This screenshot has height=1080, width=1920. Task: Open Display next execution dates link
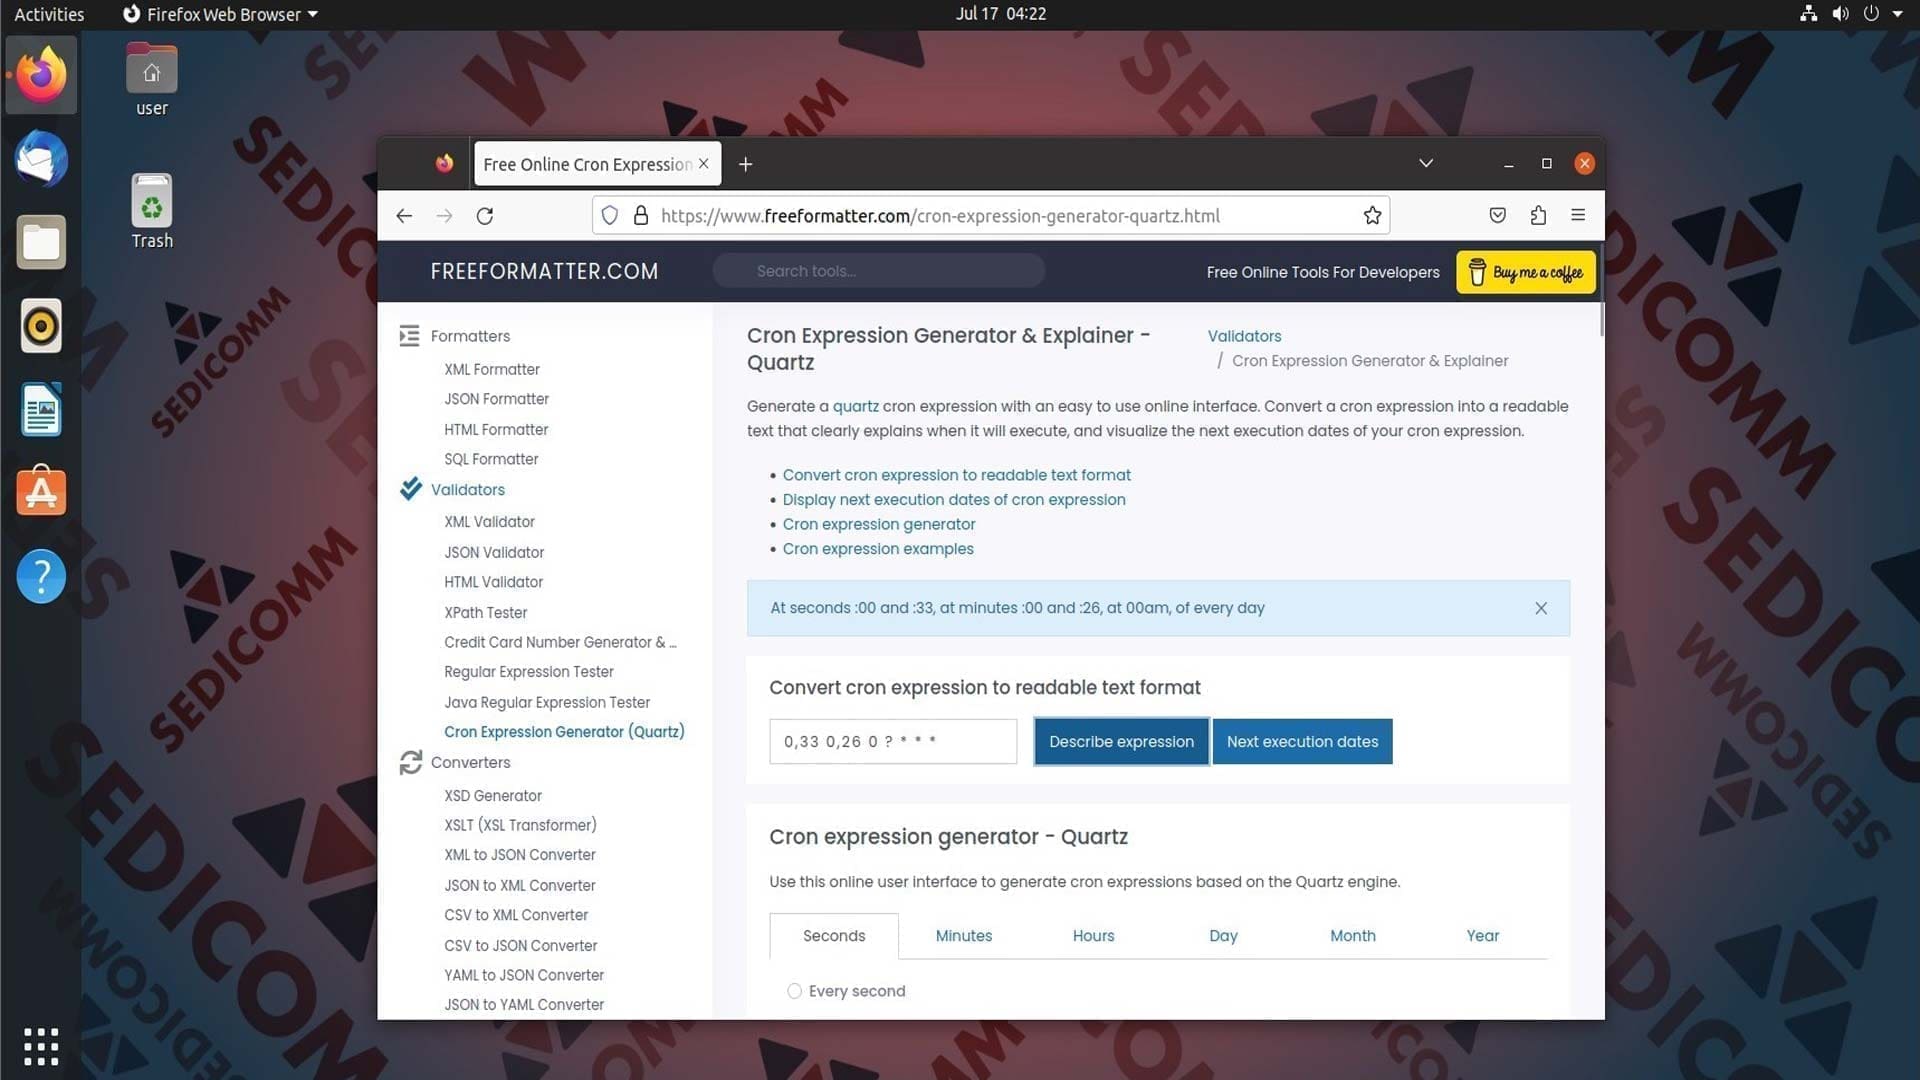coord(953,500)
